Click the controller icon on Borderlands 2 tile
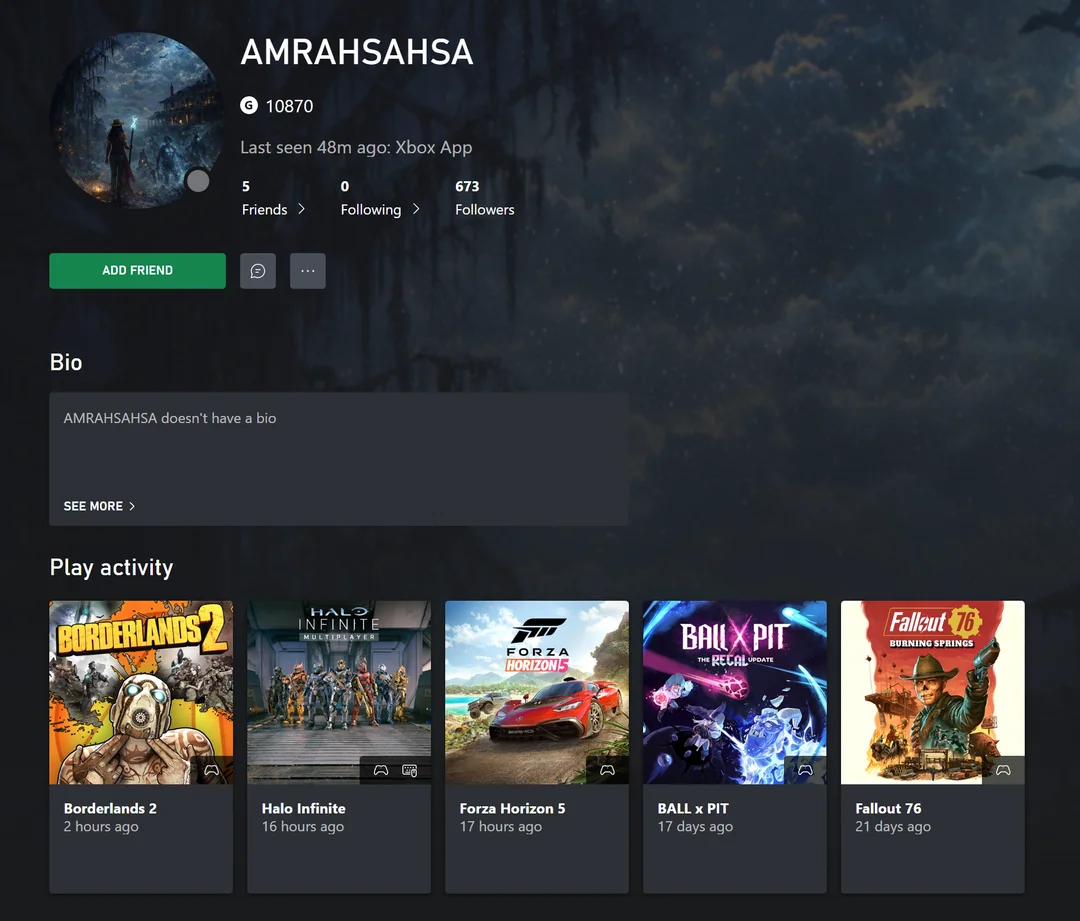The height and width of the screenshot is (921, 1080). 213,770
